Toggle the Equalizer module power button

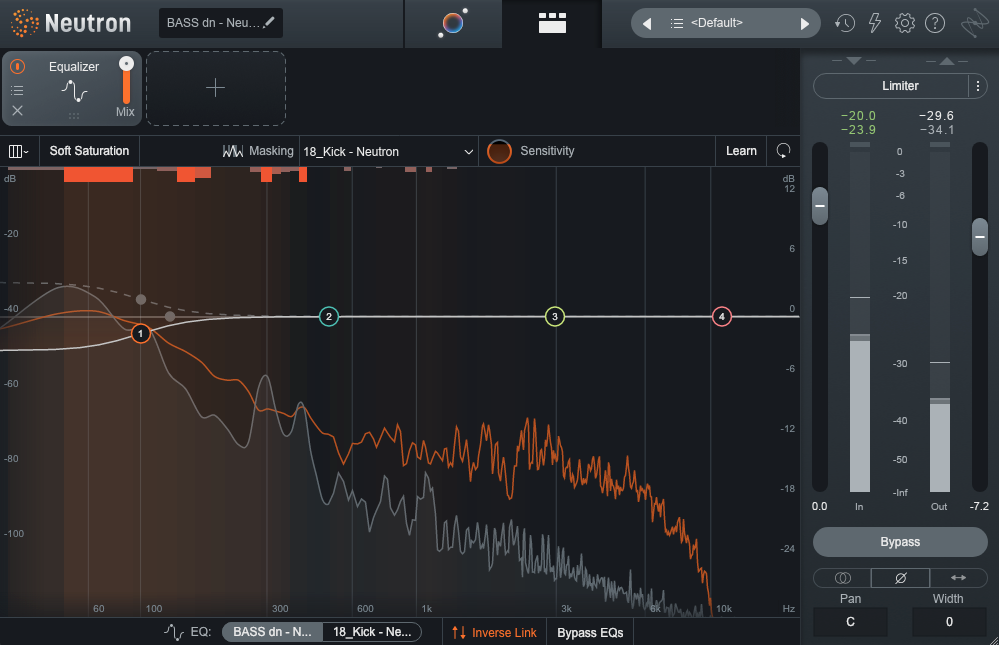(18, 66)
